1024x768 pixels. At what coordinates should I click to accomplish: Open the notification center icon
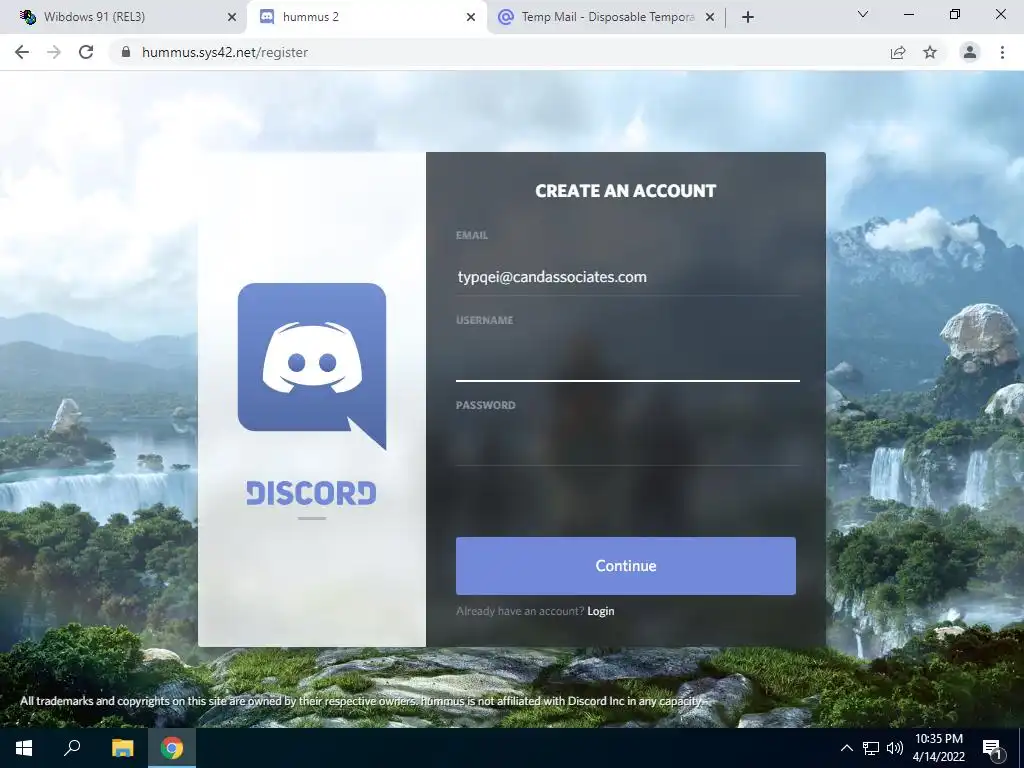tap(993, 749)
